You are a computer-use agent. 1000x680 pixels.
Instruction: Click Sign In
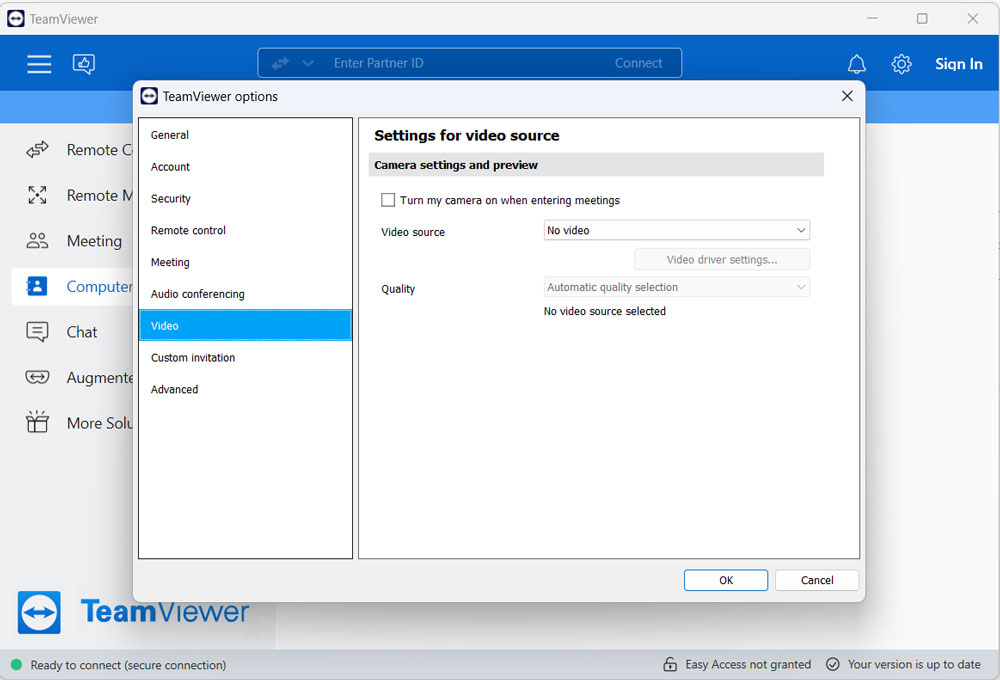click(959, 64)
